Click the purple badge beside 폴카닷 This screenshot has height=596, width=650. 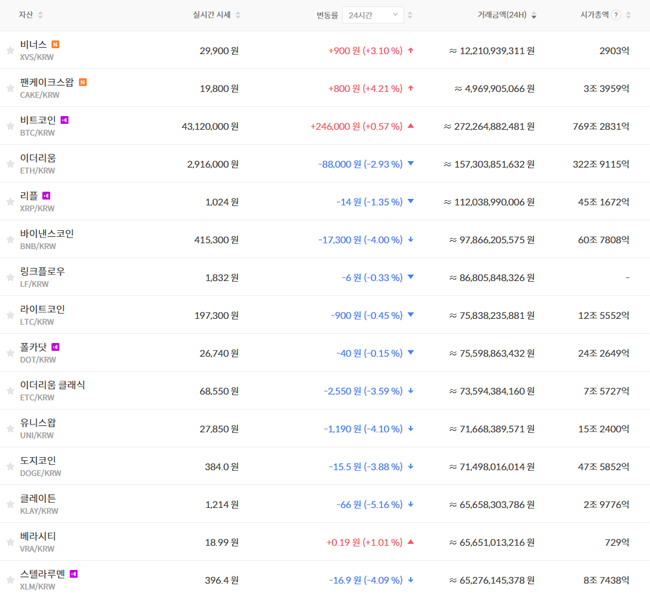(x=55, y=347)
